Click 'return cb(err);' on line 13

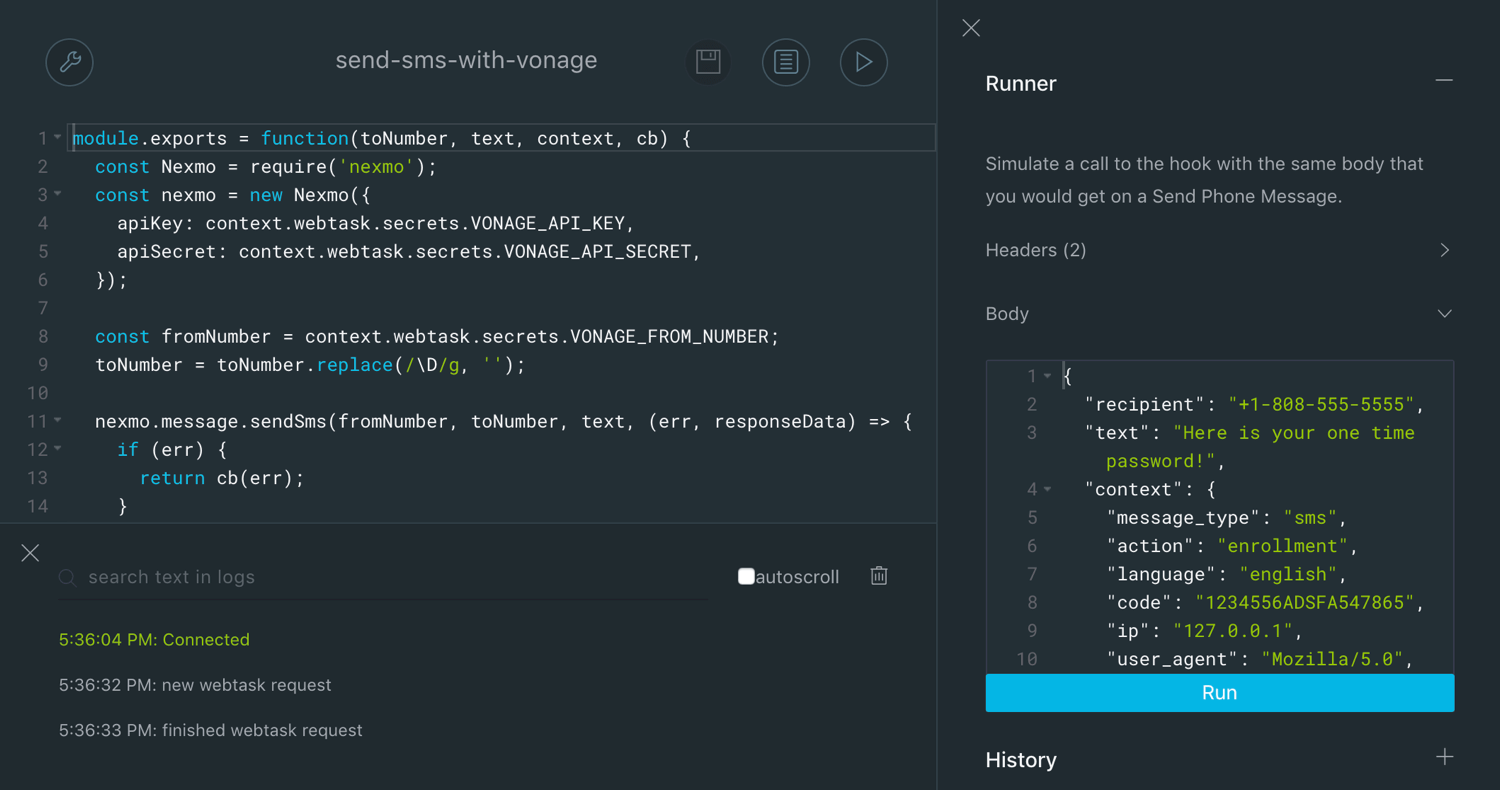click(x=222, y=478)
